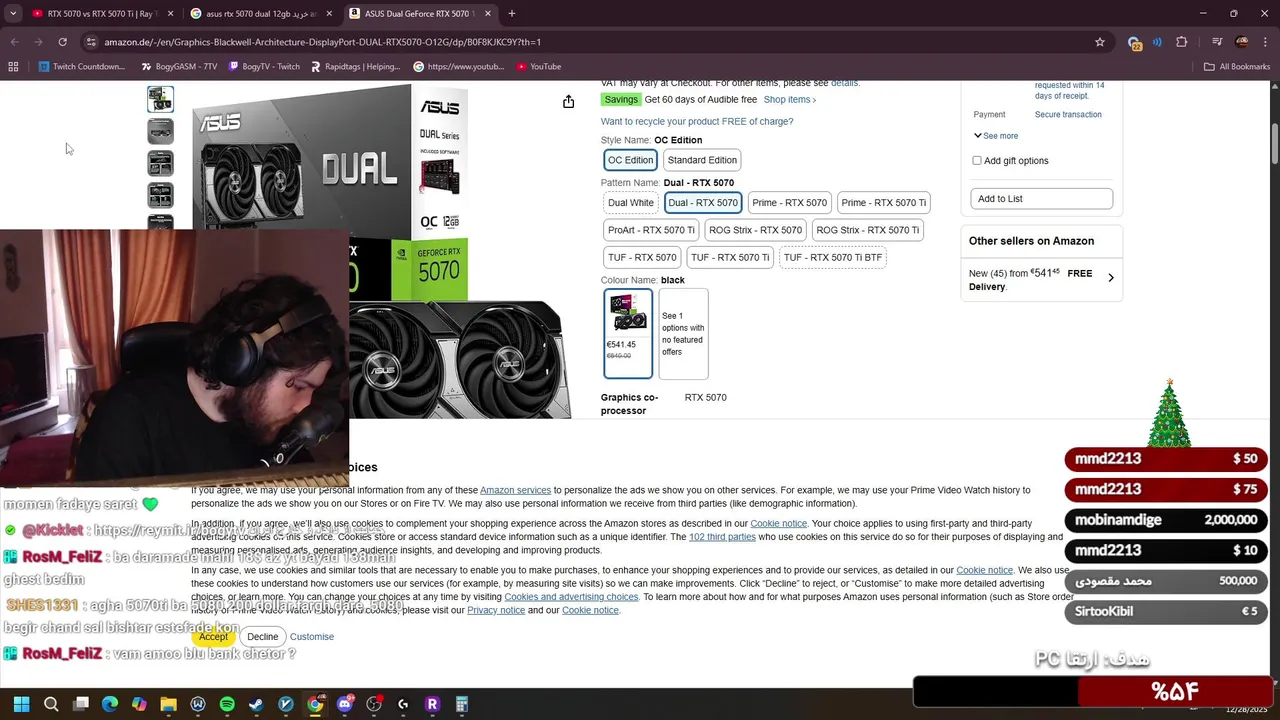The width and height of the screenshot is (1280, 720).
Task: Decline the cookies
Action: click(263, 637)
